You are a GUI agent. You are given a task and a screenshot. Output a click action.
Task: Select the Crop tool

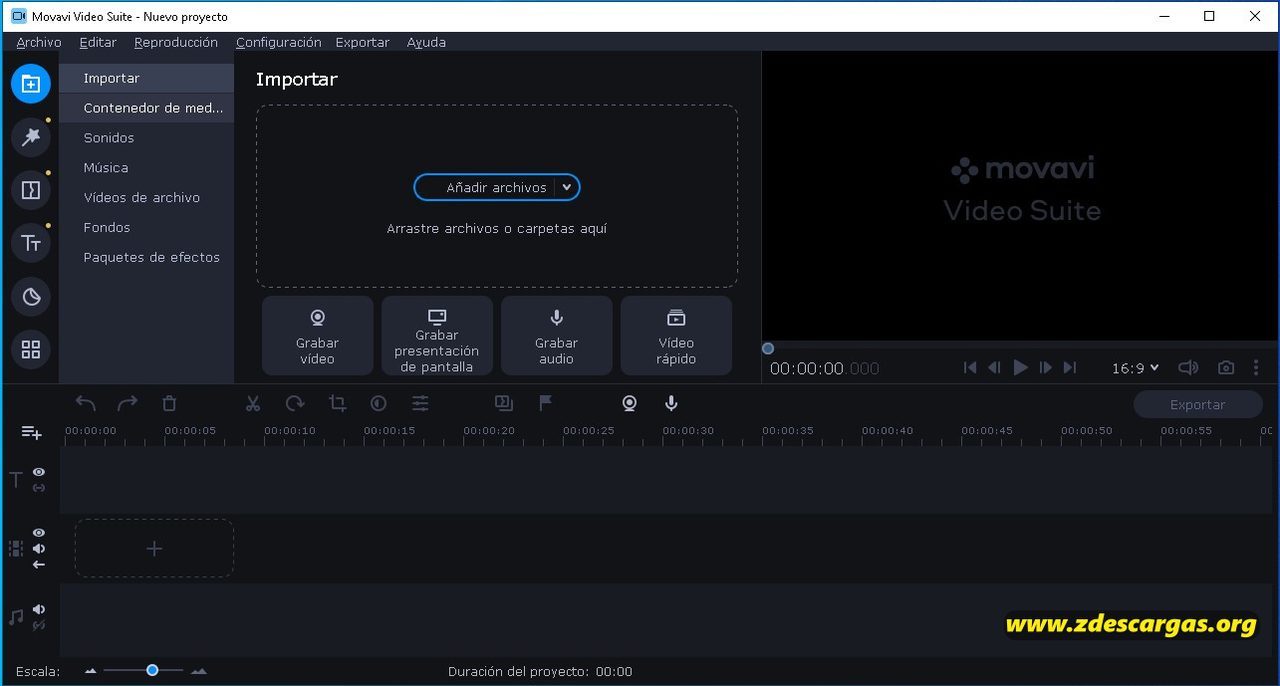click(x=337, y=403)
